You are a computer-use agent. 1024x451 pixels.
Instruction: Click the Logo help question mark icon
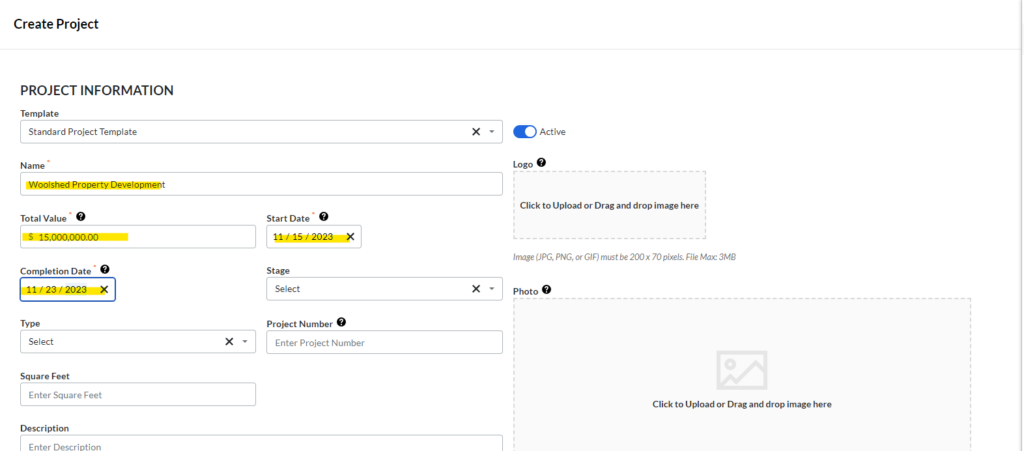[x=541, y=162]
